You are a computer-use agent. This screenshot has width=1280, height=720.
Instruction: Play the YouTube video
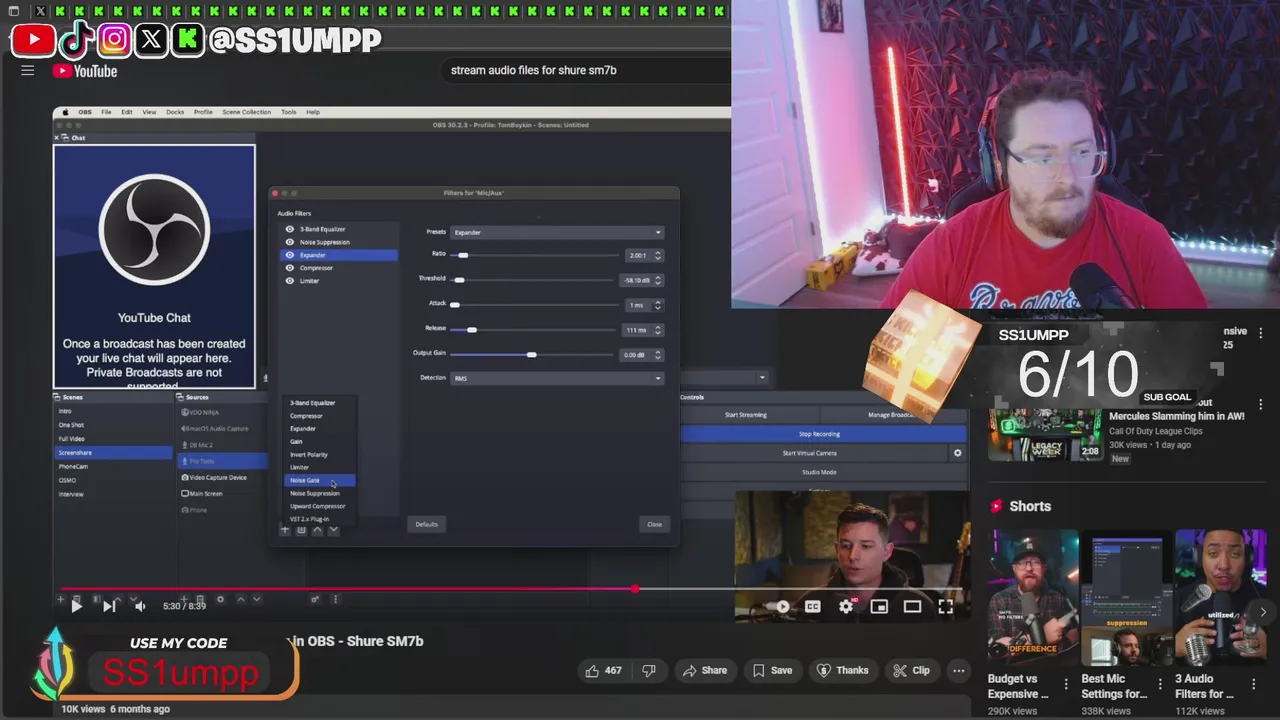point(76,606)
